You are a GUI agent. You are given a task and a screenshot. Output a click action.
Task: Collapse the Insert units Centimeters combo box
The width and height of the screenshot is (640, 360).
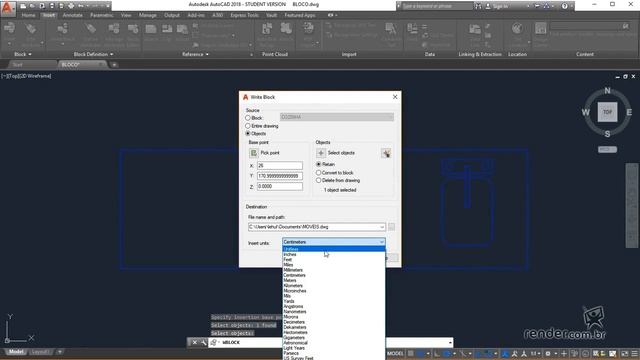pos(333,242)
